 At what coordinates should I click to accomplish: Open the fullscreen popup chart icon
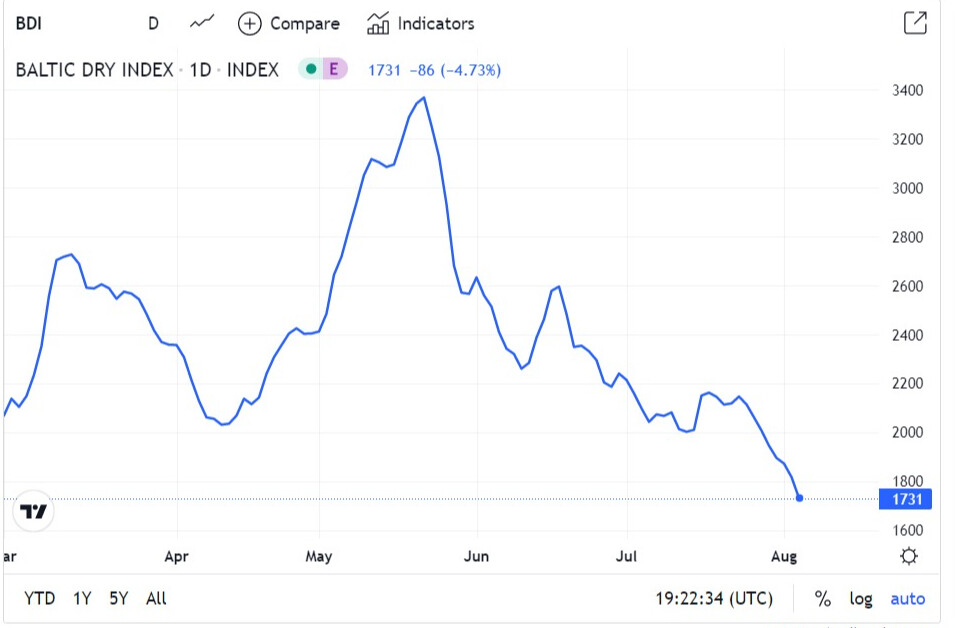click(x=914, y=23)
